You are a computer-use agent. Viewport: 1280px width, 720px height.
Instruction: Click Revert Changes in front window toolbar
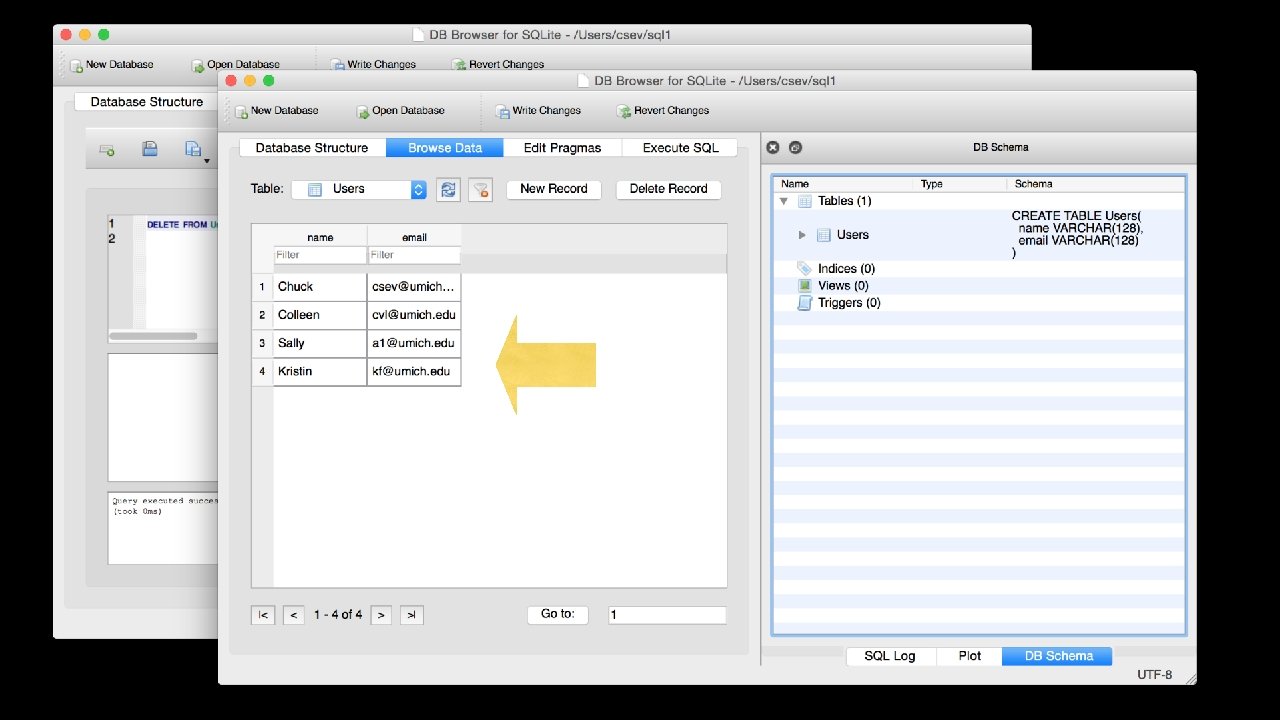[x=663, y=111]
